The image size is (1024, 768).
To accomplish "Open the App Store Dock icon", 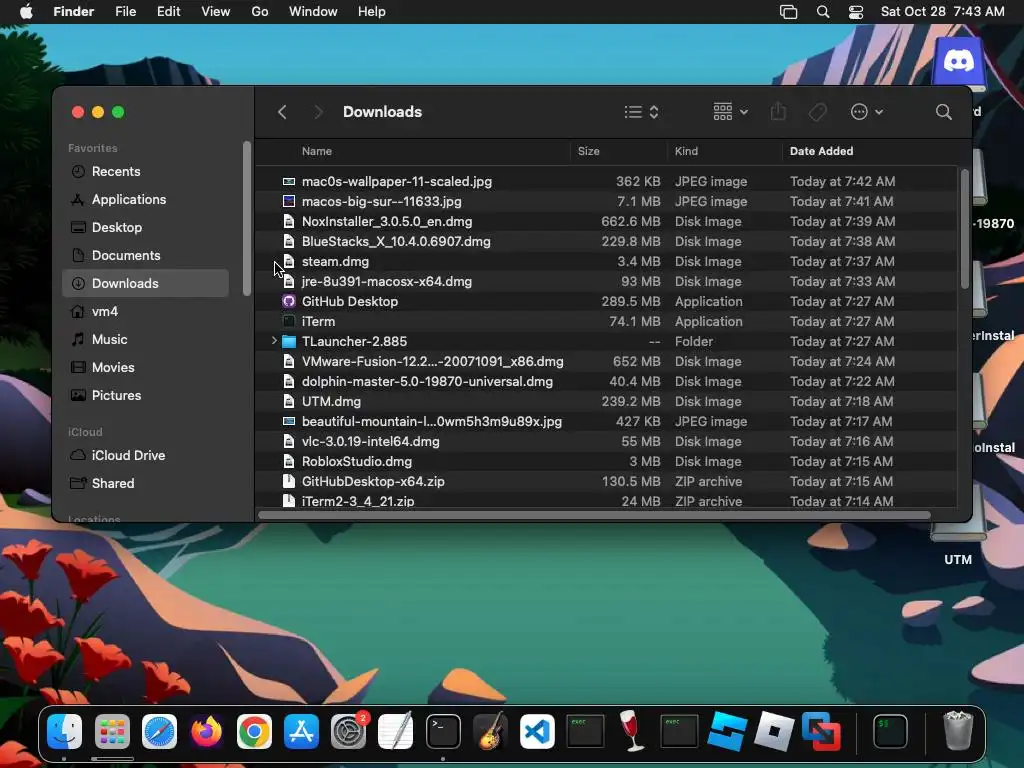I will pos(301,731).
